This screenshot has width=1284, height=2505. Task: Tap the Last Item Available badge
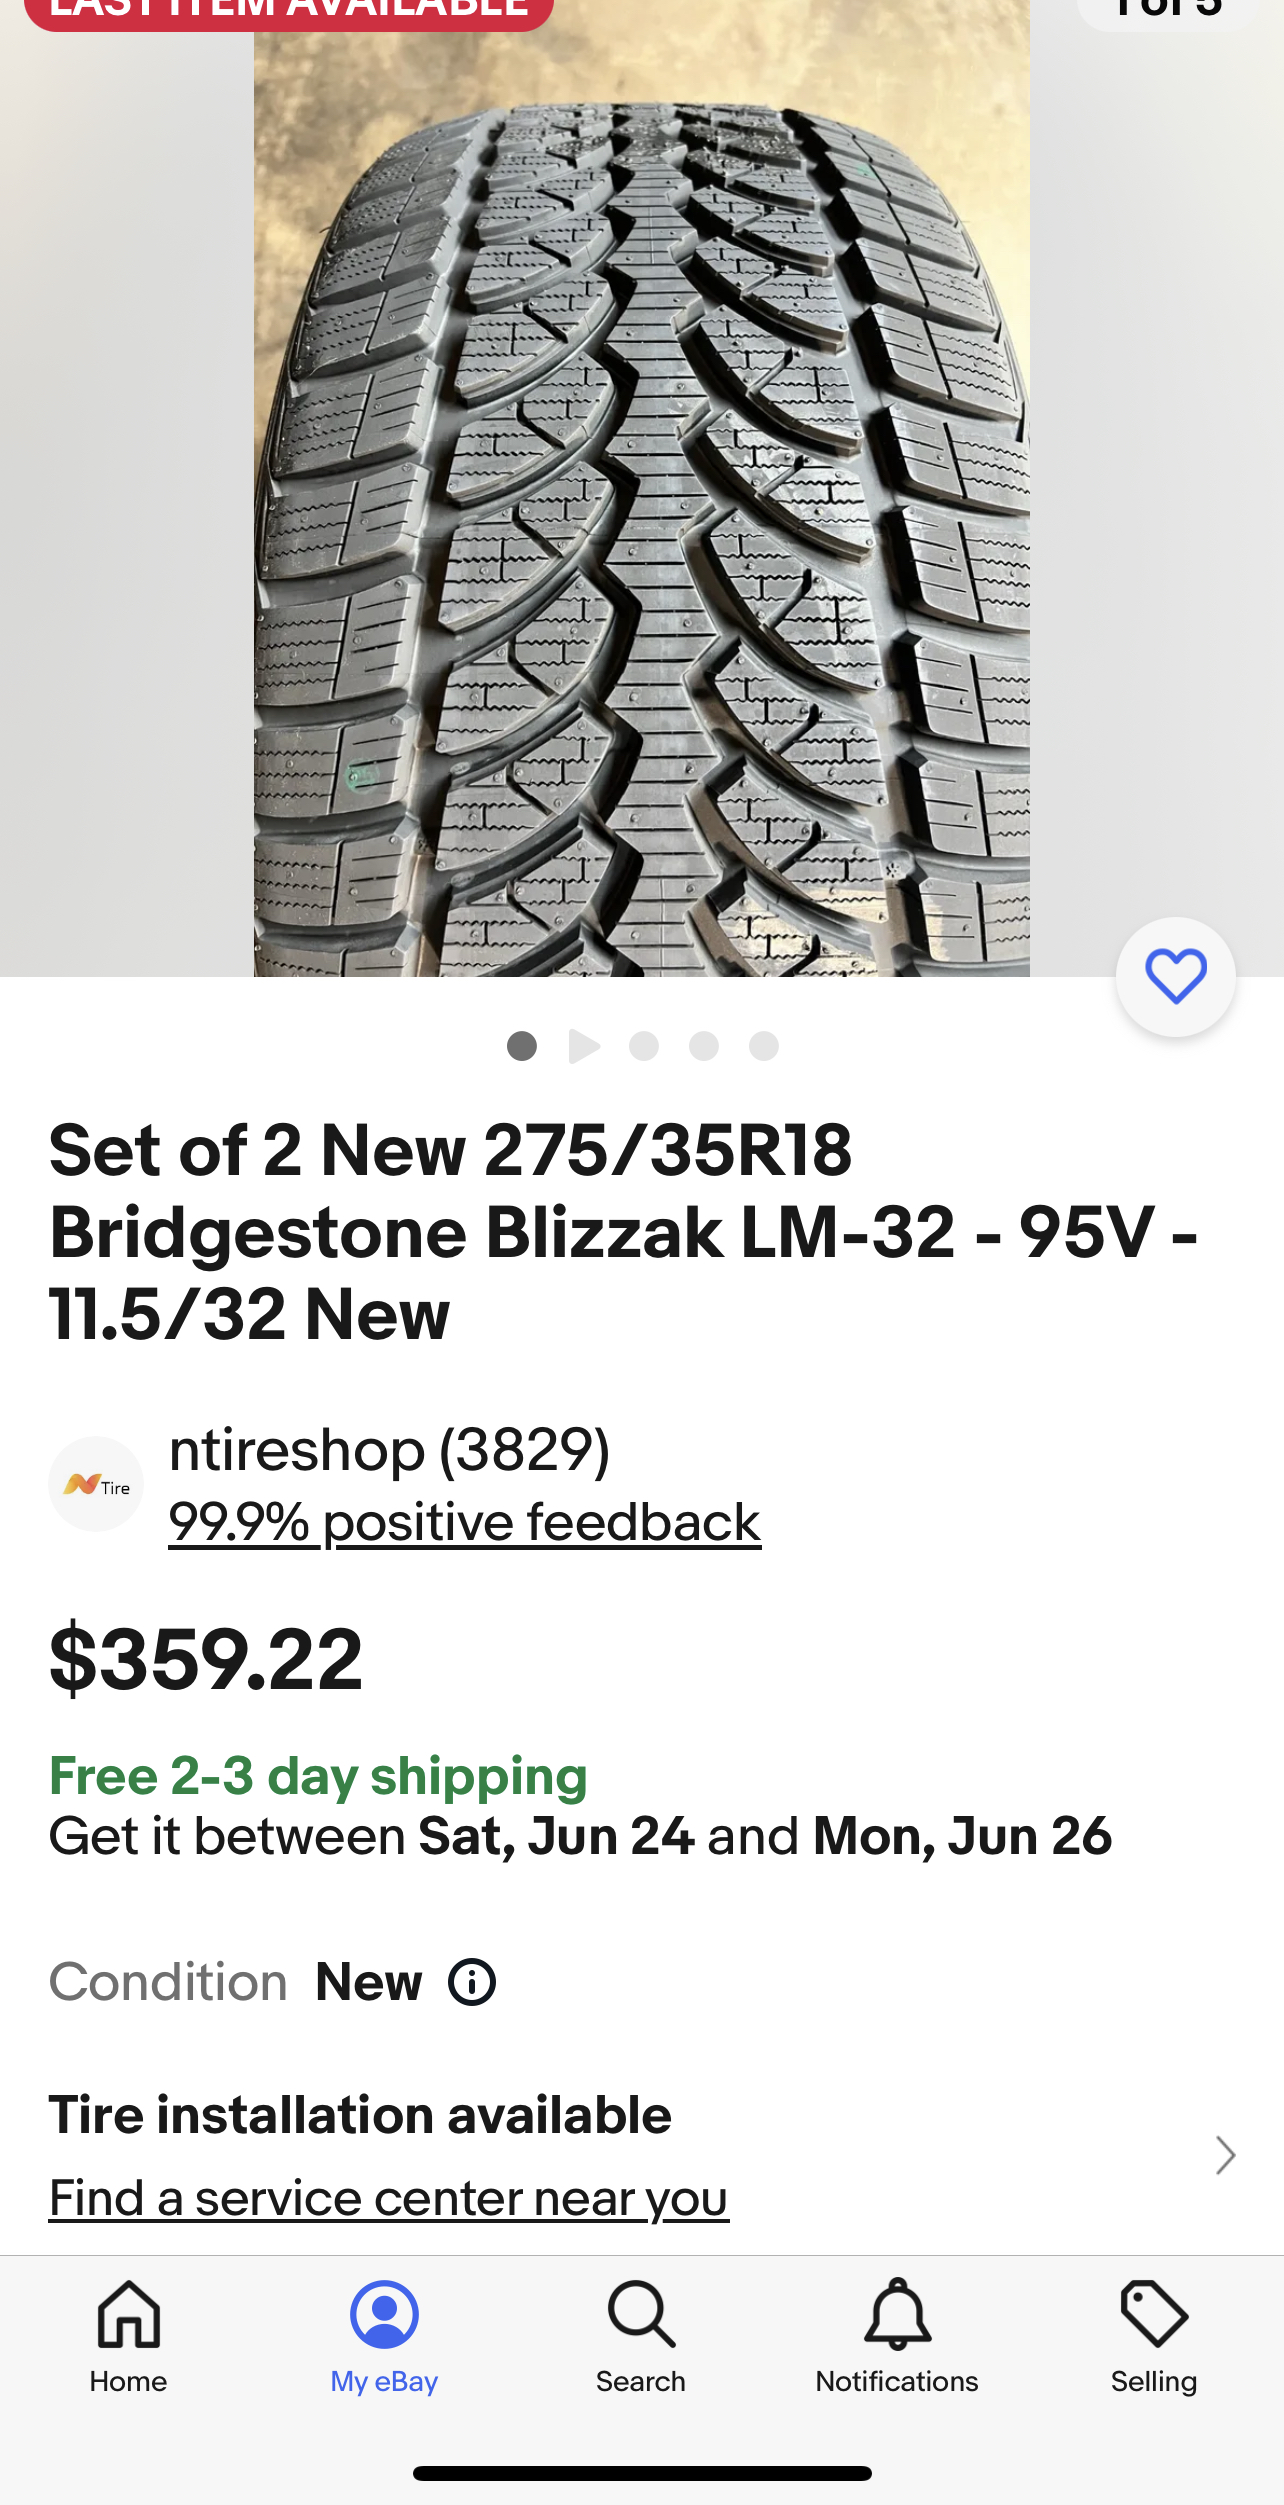click(289, 10)
